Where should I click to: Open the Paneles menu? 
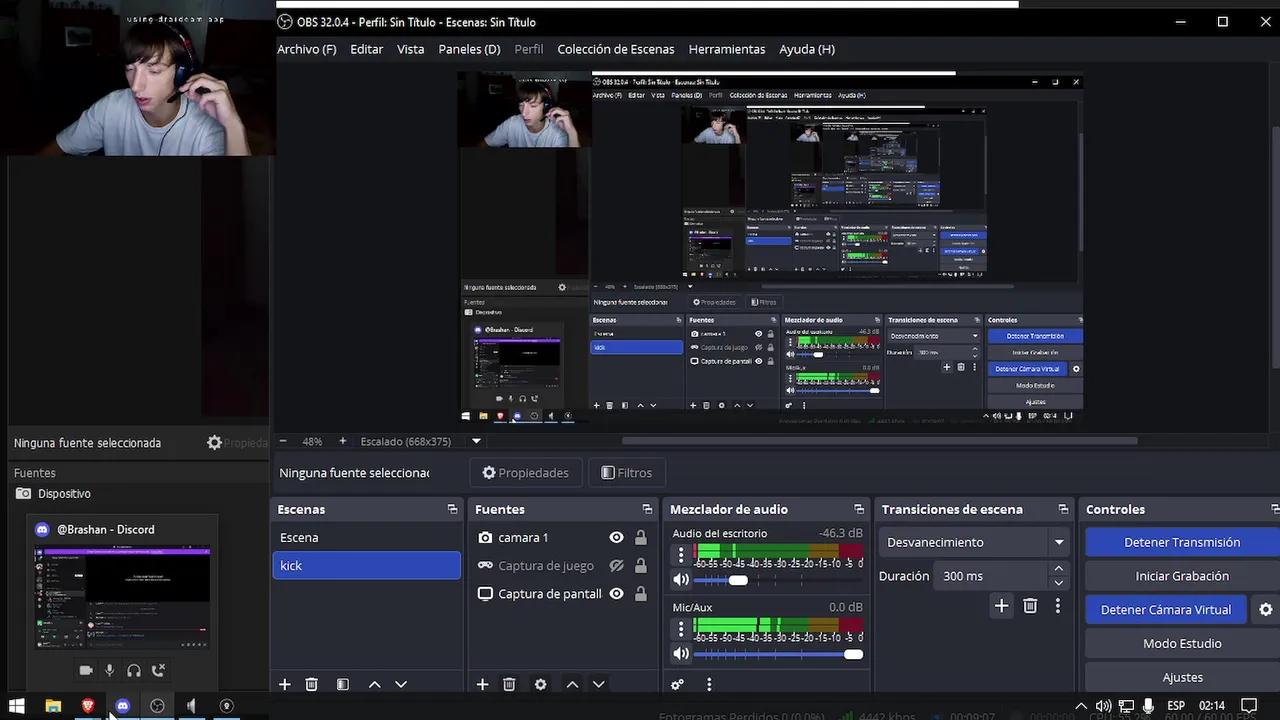tap(469, 49)
